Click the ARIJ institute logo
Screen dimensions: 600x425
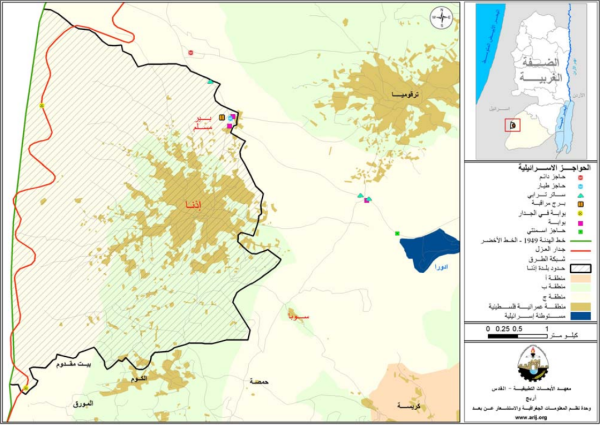(x=531, y=367)
